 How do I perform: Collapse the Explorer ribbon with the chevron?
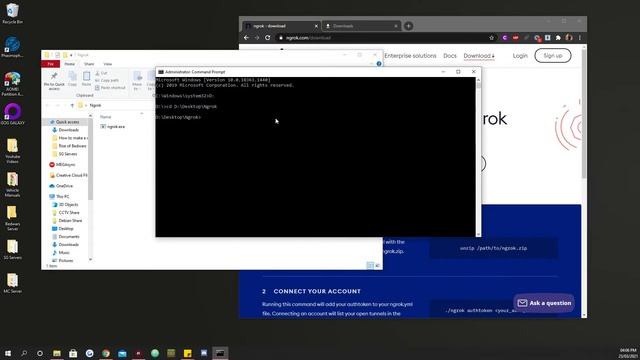pyautogui.click(x=371, y=64)
